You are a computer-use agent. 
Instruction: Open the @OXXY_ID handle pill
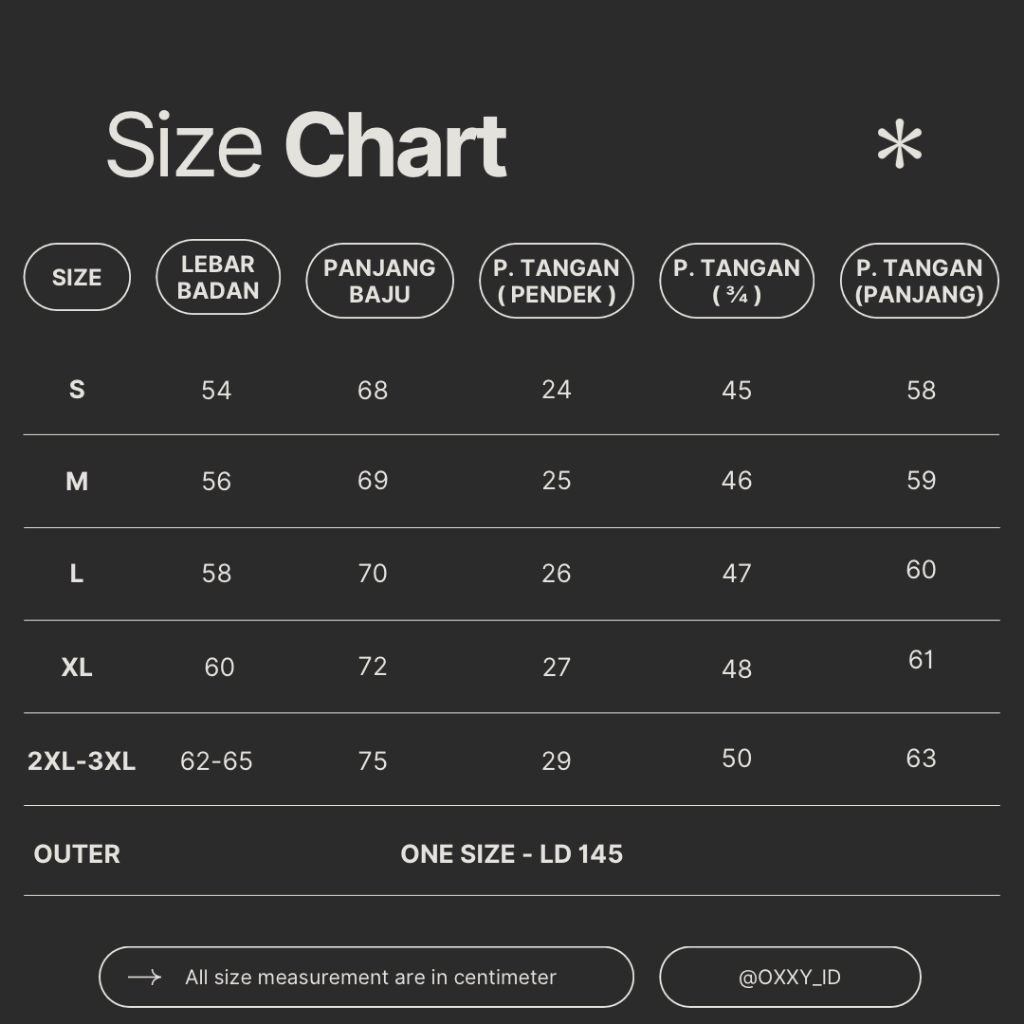click(x=789, y=977)
